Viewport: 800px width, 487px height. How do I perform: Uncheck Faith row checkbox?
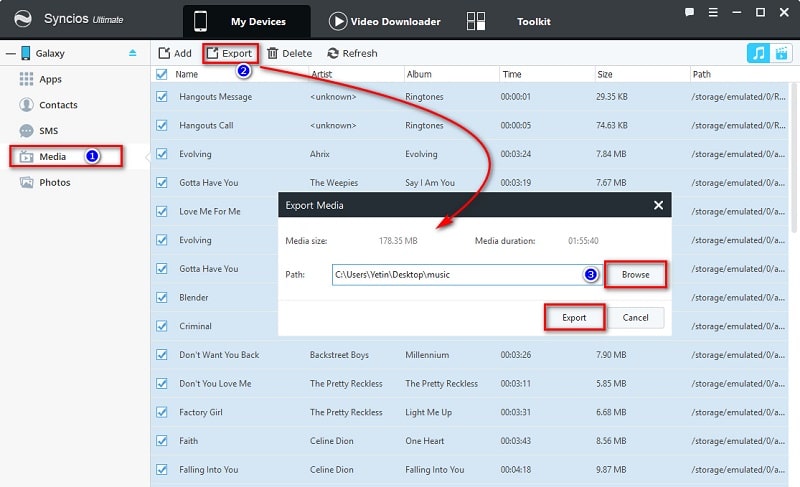[162, 441]
